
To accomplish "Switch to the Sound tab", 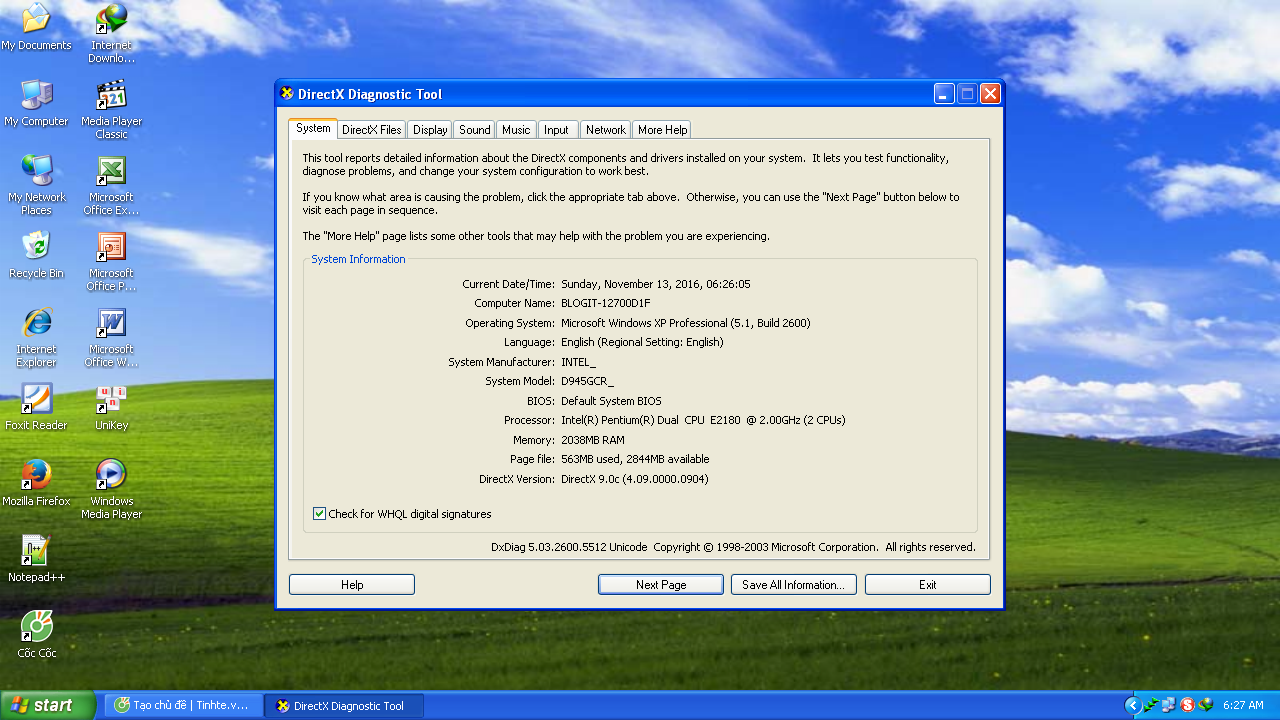I will coord(473,129).
